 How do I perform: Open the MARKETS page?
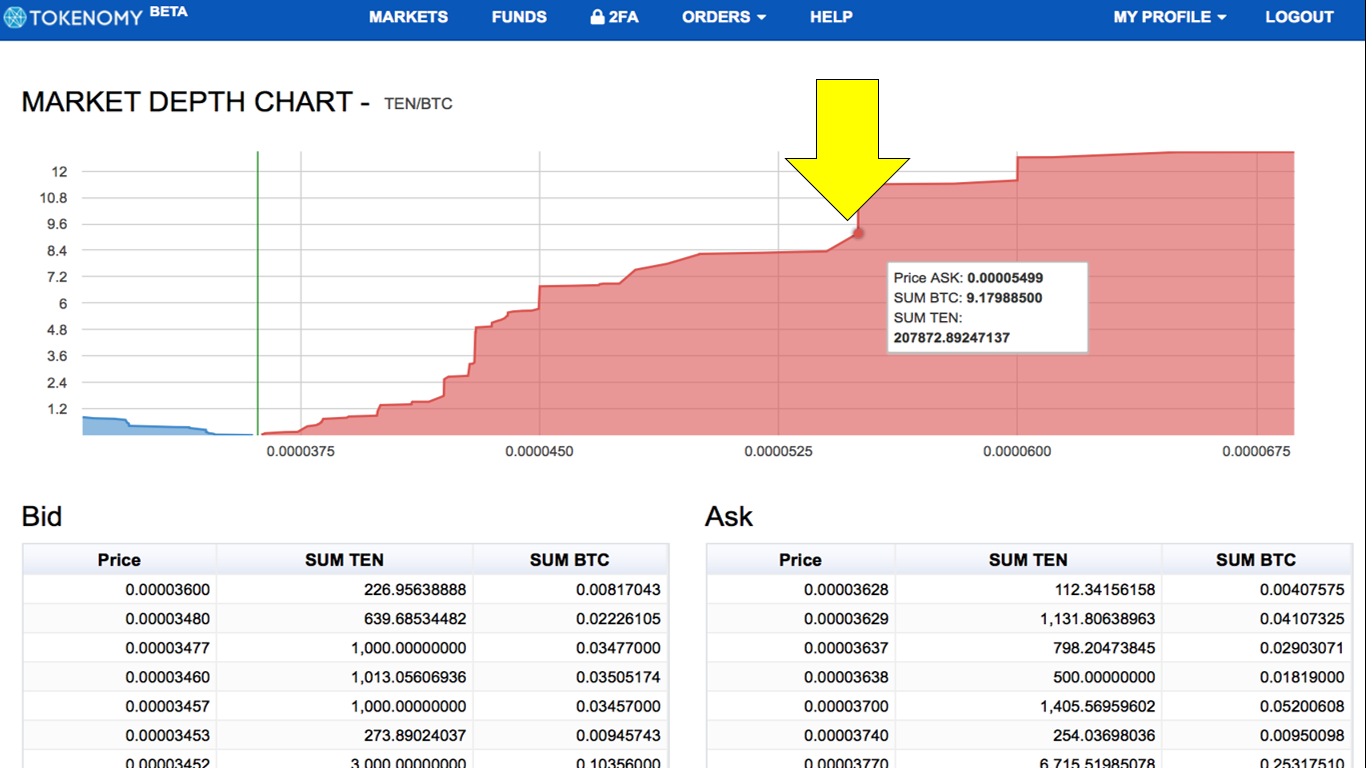[408, 17]
